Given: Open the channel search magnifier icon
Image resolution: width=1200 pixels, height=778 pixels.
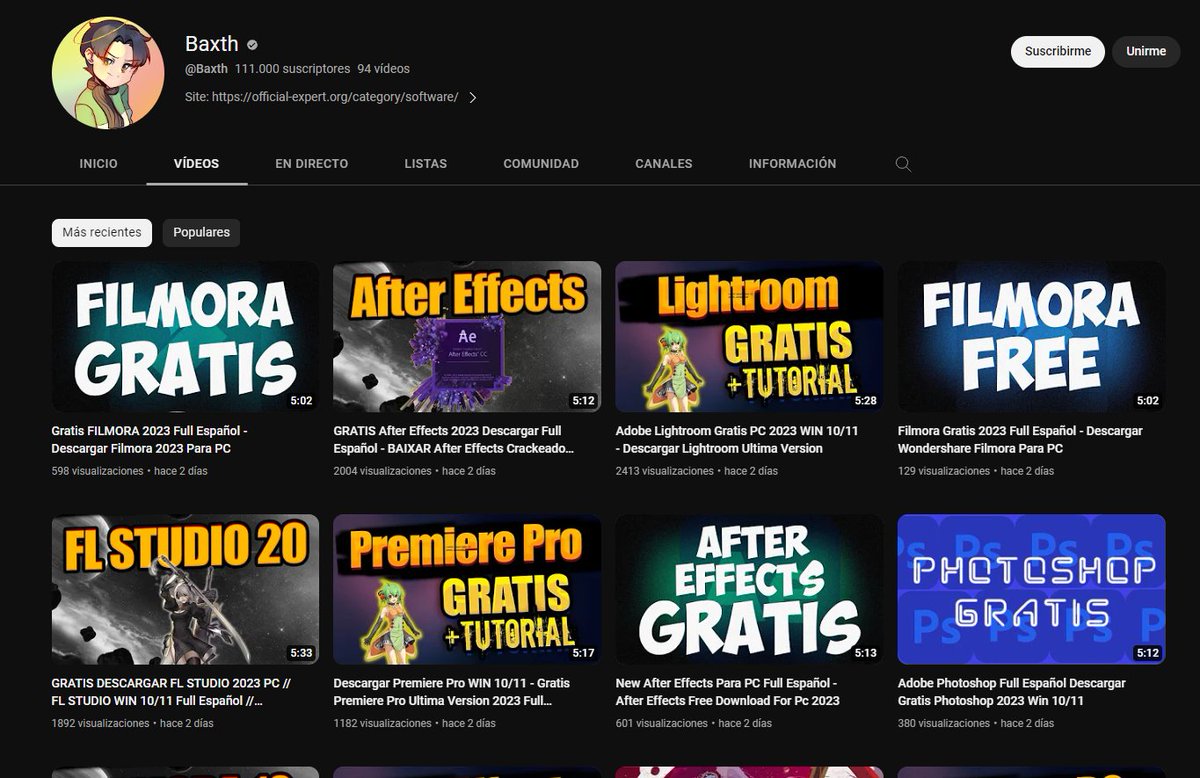Looking at the screenshot, I should (903, 164).
